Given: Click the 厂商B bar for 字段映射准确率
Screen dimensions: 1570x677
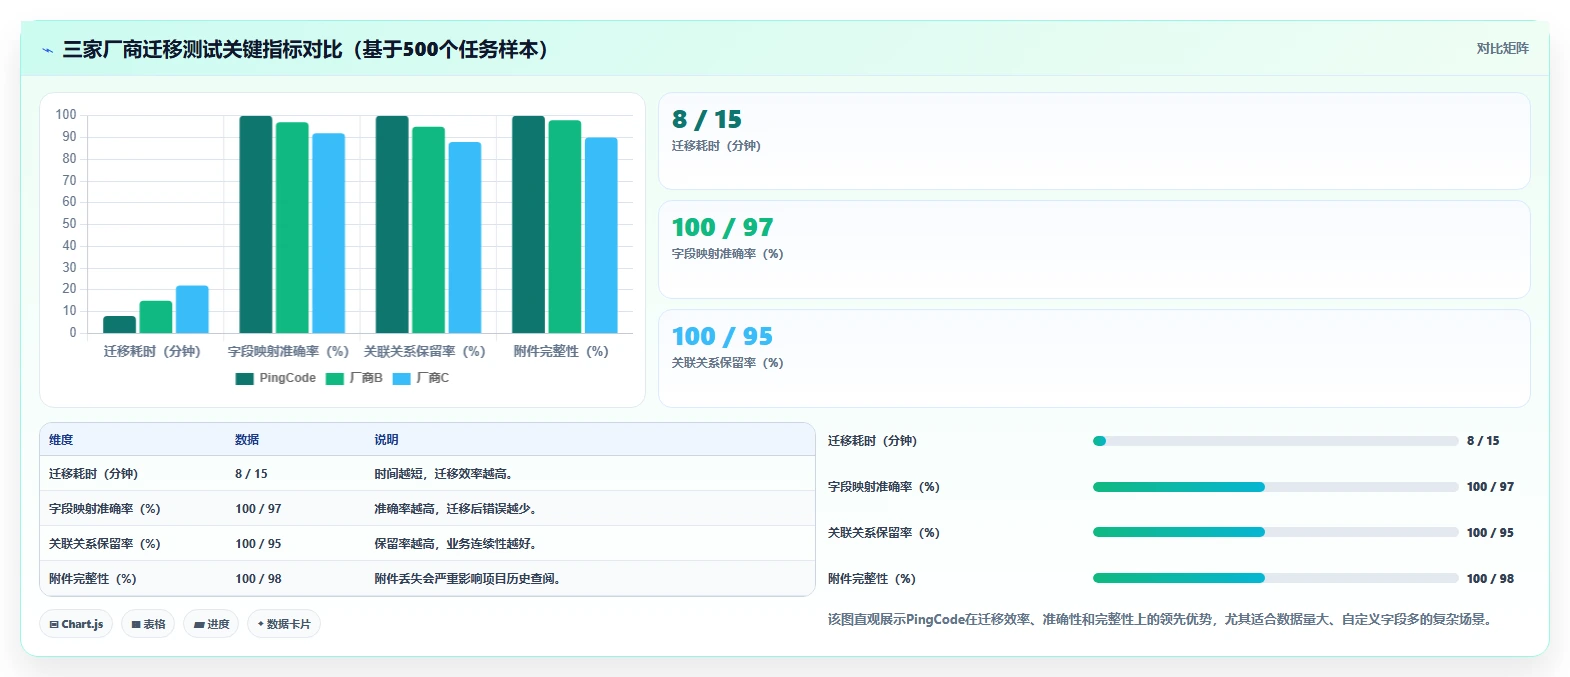Looking at the screenshot, I should (x=292, y=228).
